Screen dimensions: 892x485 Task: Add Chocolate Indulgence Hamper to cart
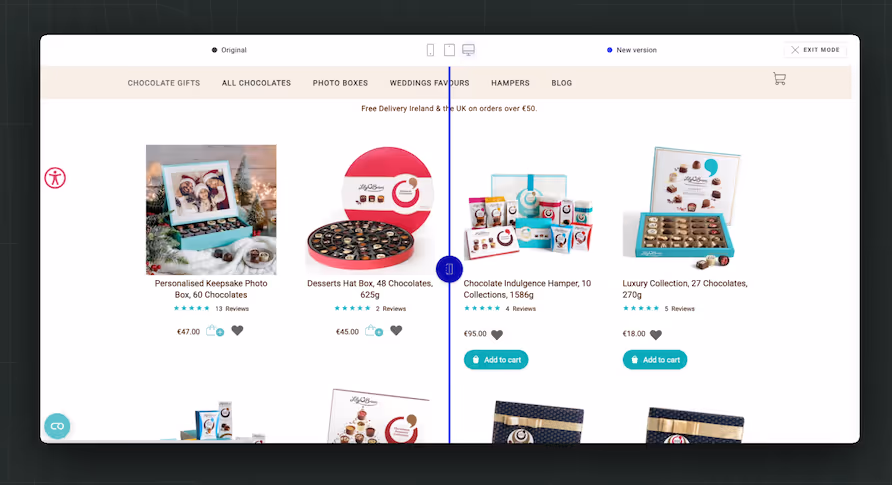(496, 359)
